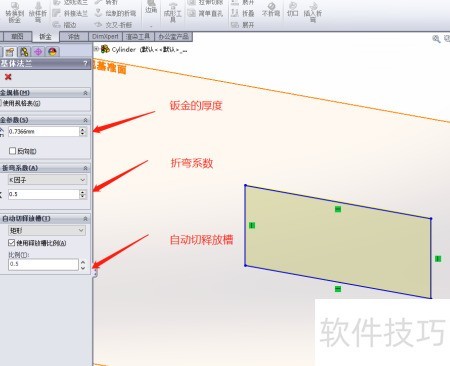Click the thickness field spinner arrows
Screen dimensions: 450x366
tap(83, 131)
